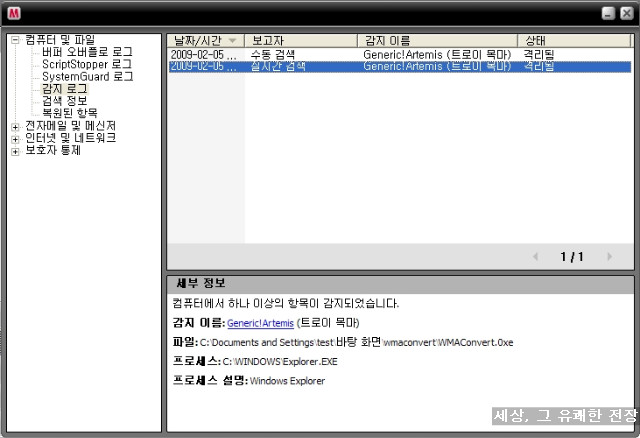The width and height of the screenshot is (640, 438).
Task: Sort by 날짜/시간 column header
Action: point(206,40)
